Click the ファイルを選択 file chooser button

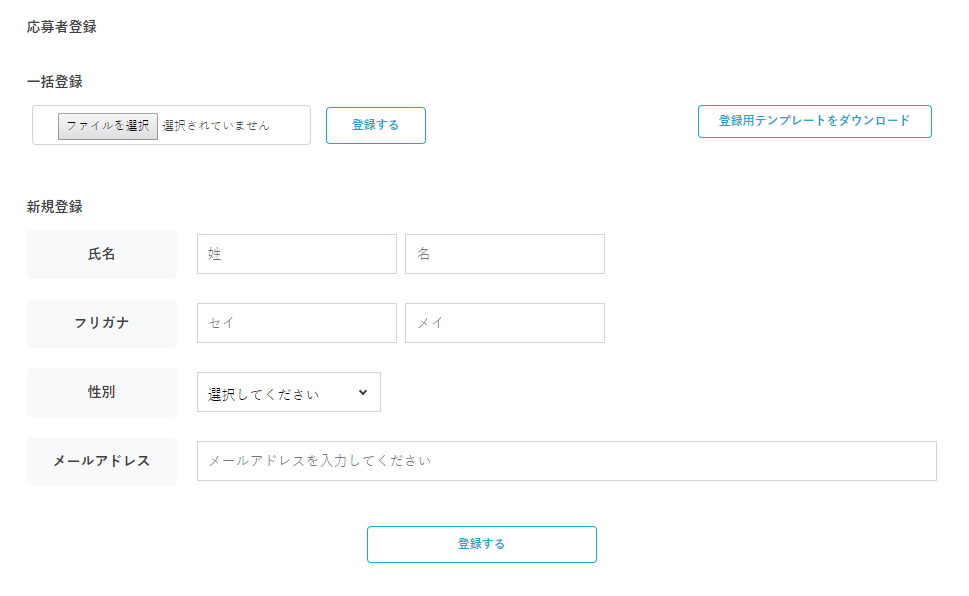coord(108,126)
